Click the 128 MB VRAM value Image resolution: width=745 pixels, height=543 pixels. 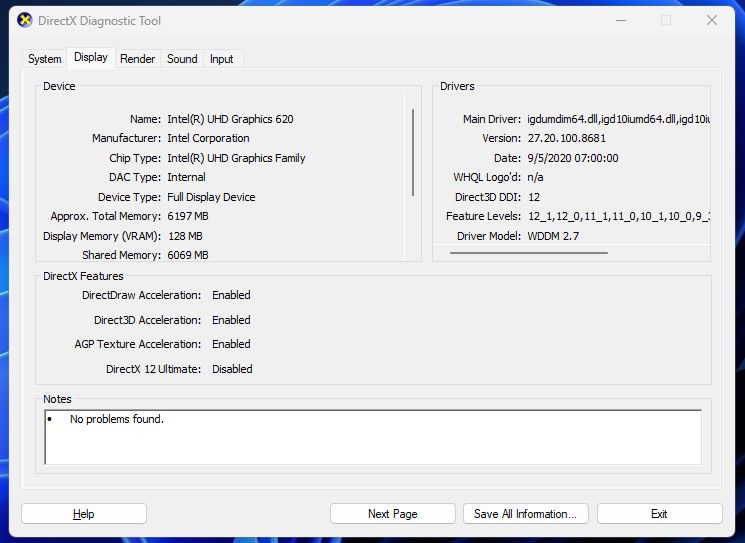(185, 236)
